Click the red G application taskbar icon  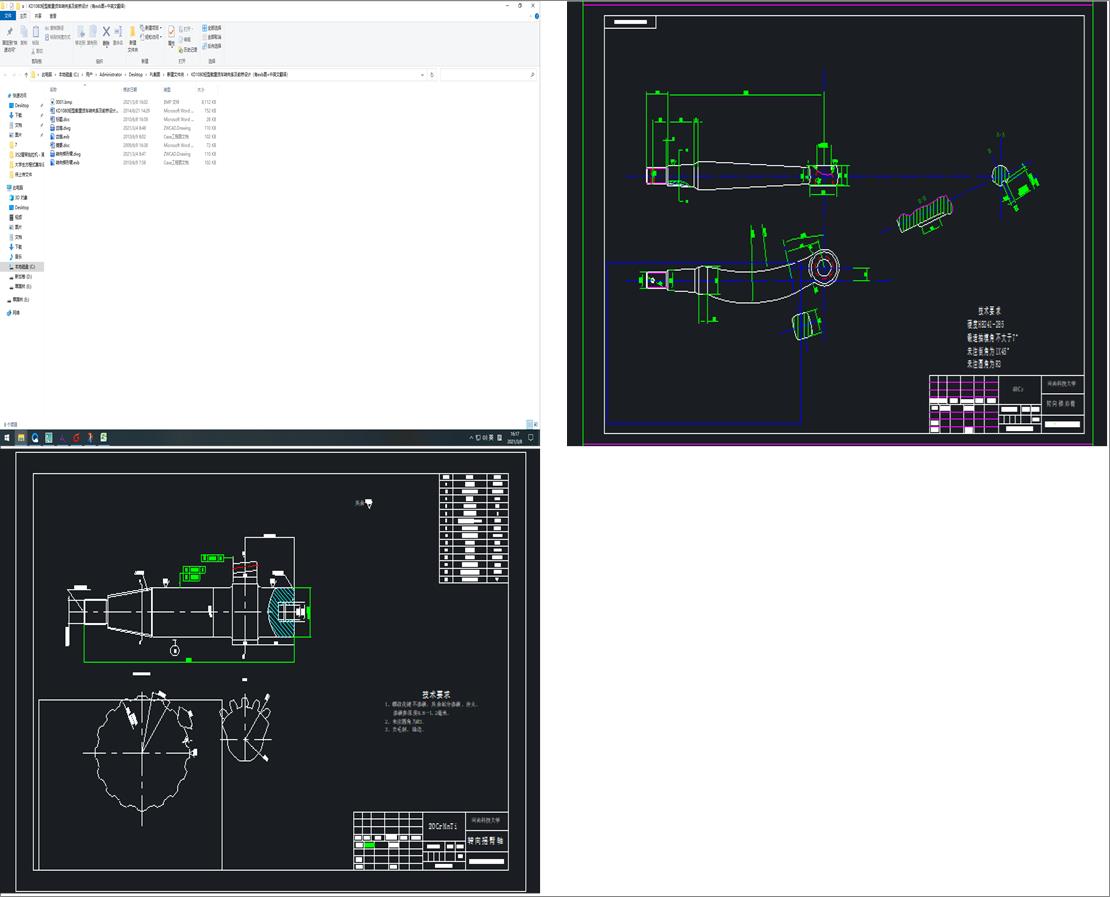tap(76, 438)
